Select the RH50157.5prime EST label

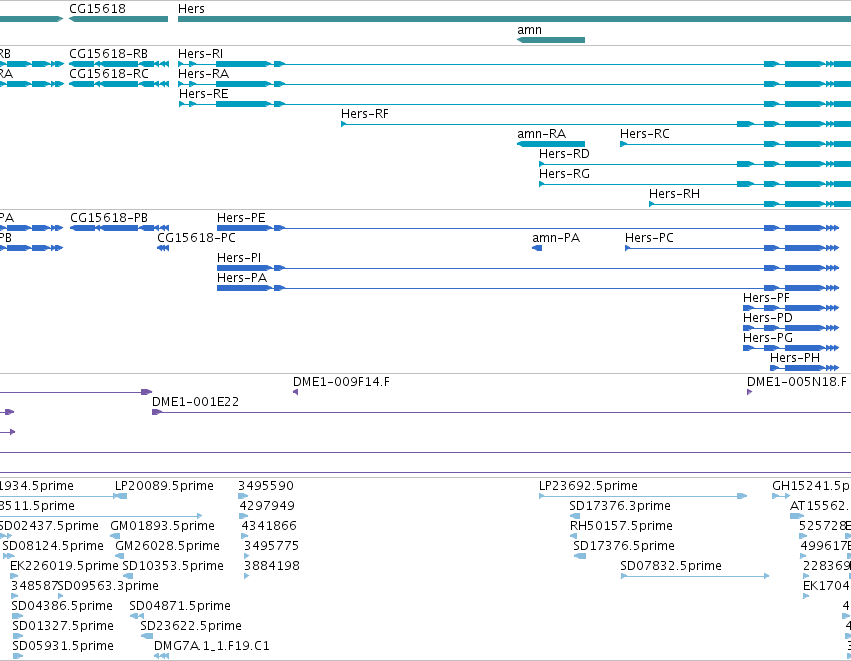coord(621,526)
